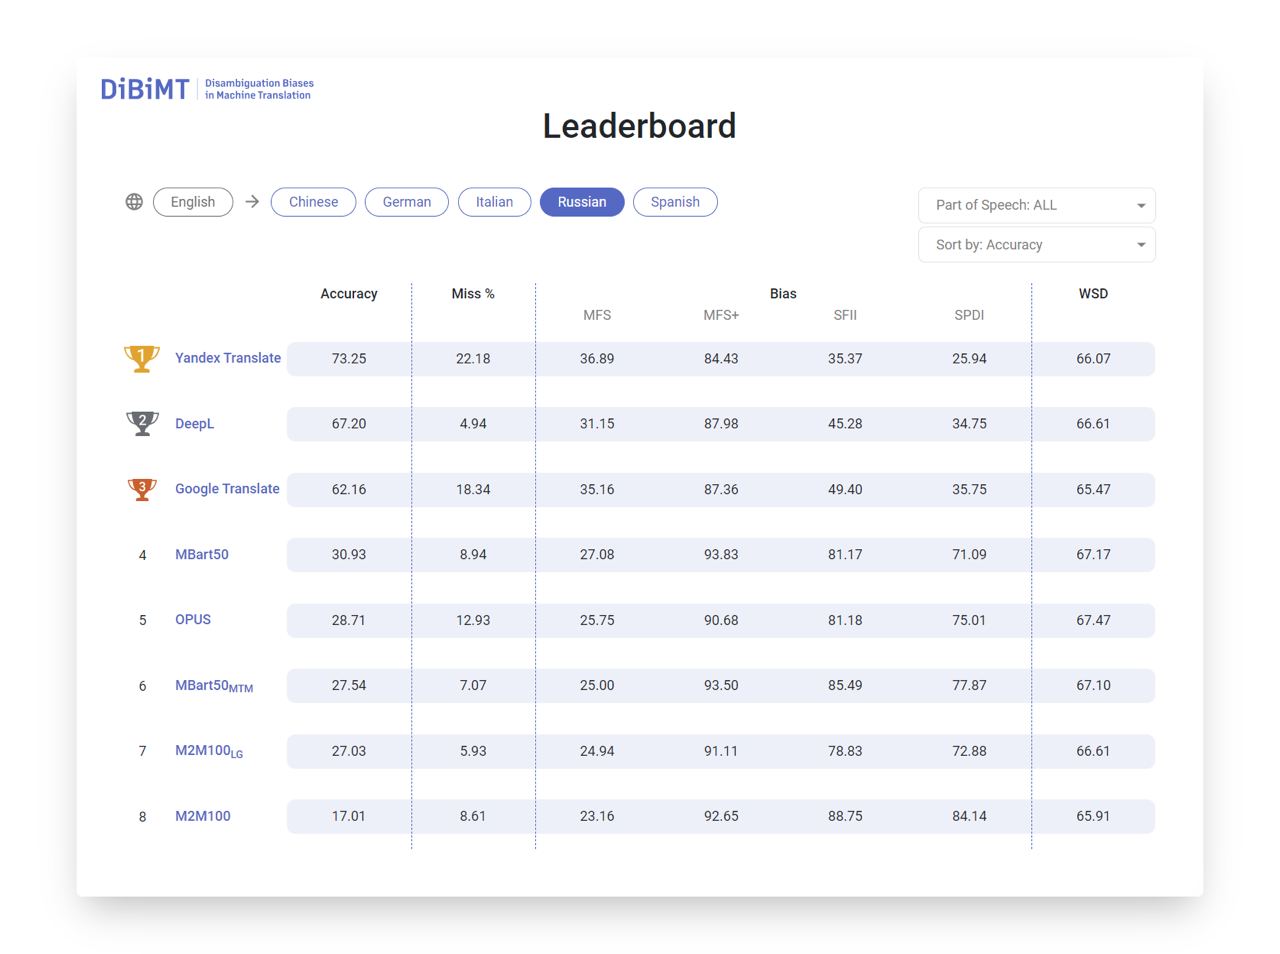Click MBart50 MTM WSD value 67.10
The width and height of the screenshot is (1280, 954).
click(x=1093, y=686)
